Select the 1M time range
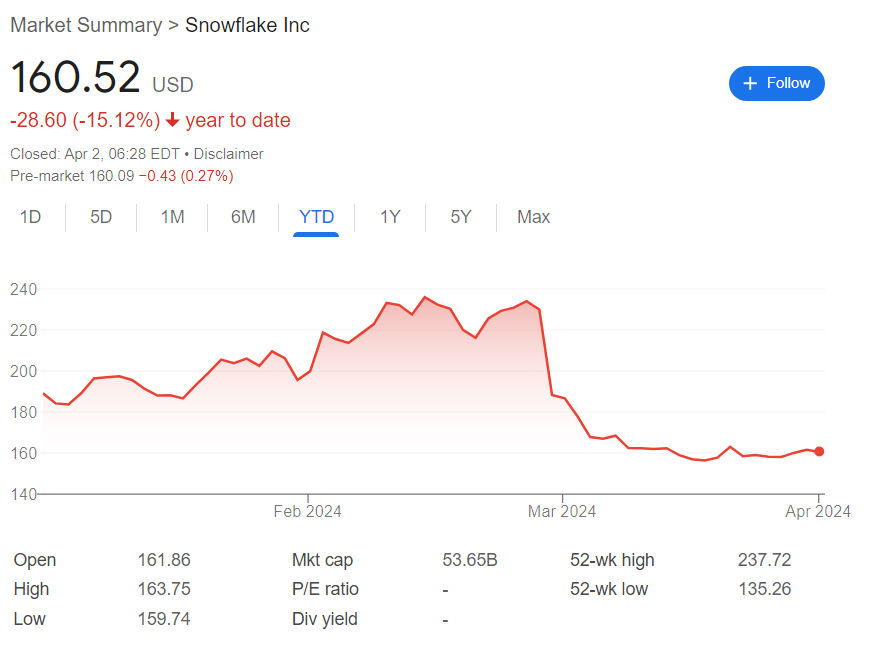The height and width of the screenshot is (645, 886). point(172,217)
